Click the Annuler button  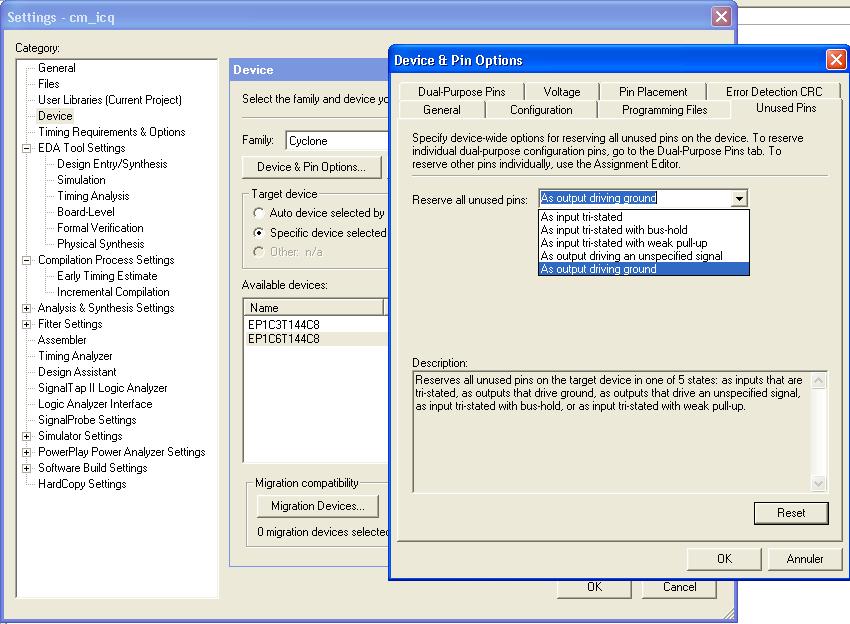pyautogui.click(x=804, y=559)
